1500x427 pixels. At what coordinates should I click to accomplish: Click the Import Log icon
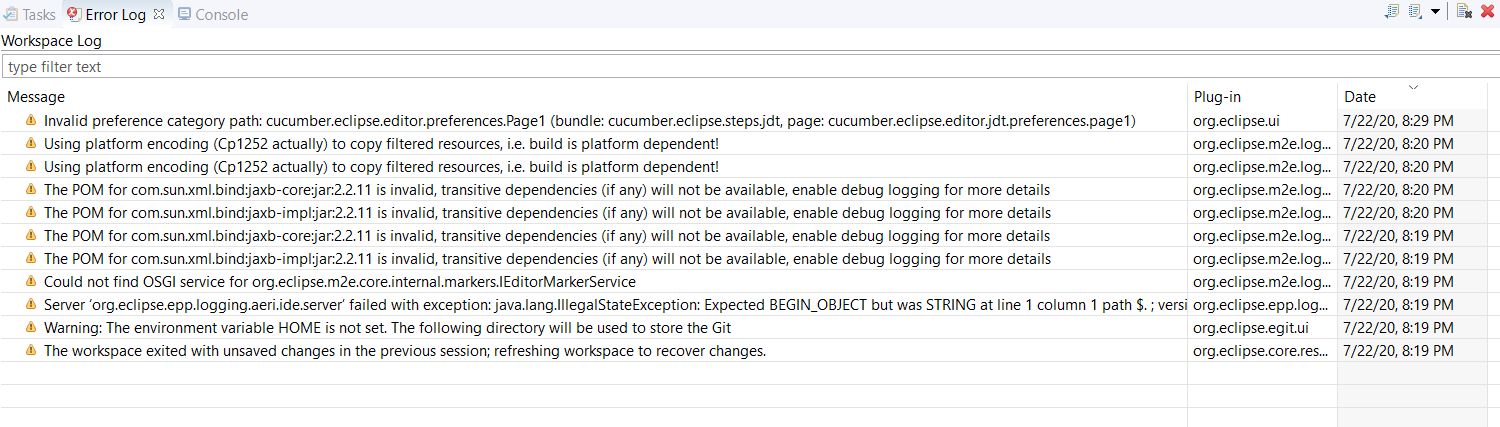1415,11
